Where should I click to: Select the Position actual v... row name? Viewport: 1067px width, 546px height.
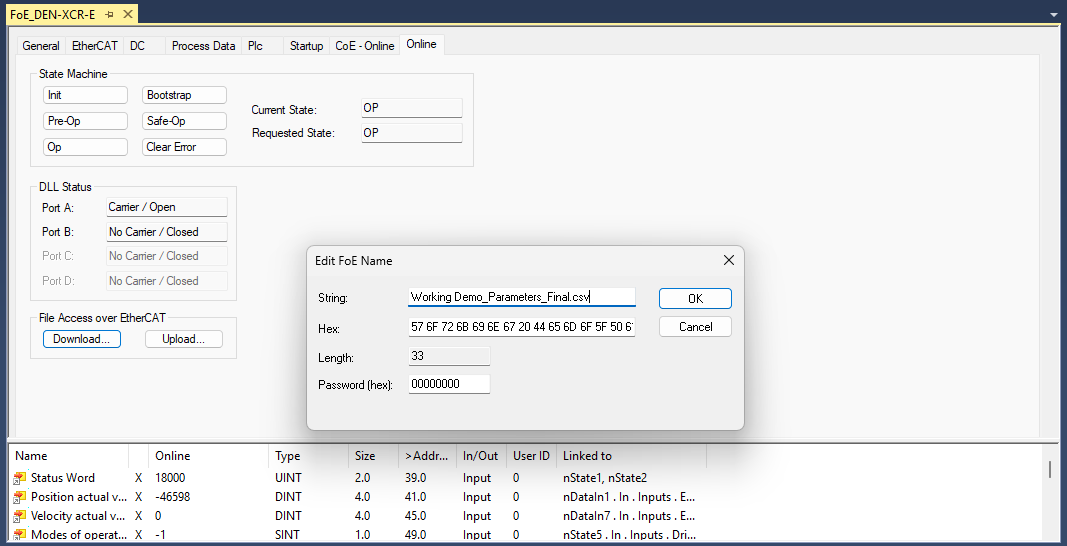78,497
